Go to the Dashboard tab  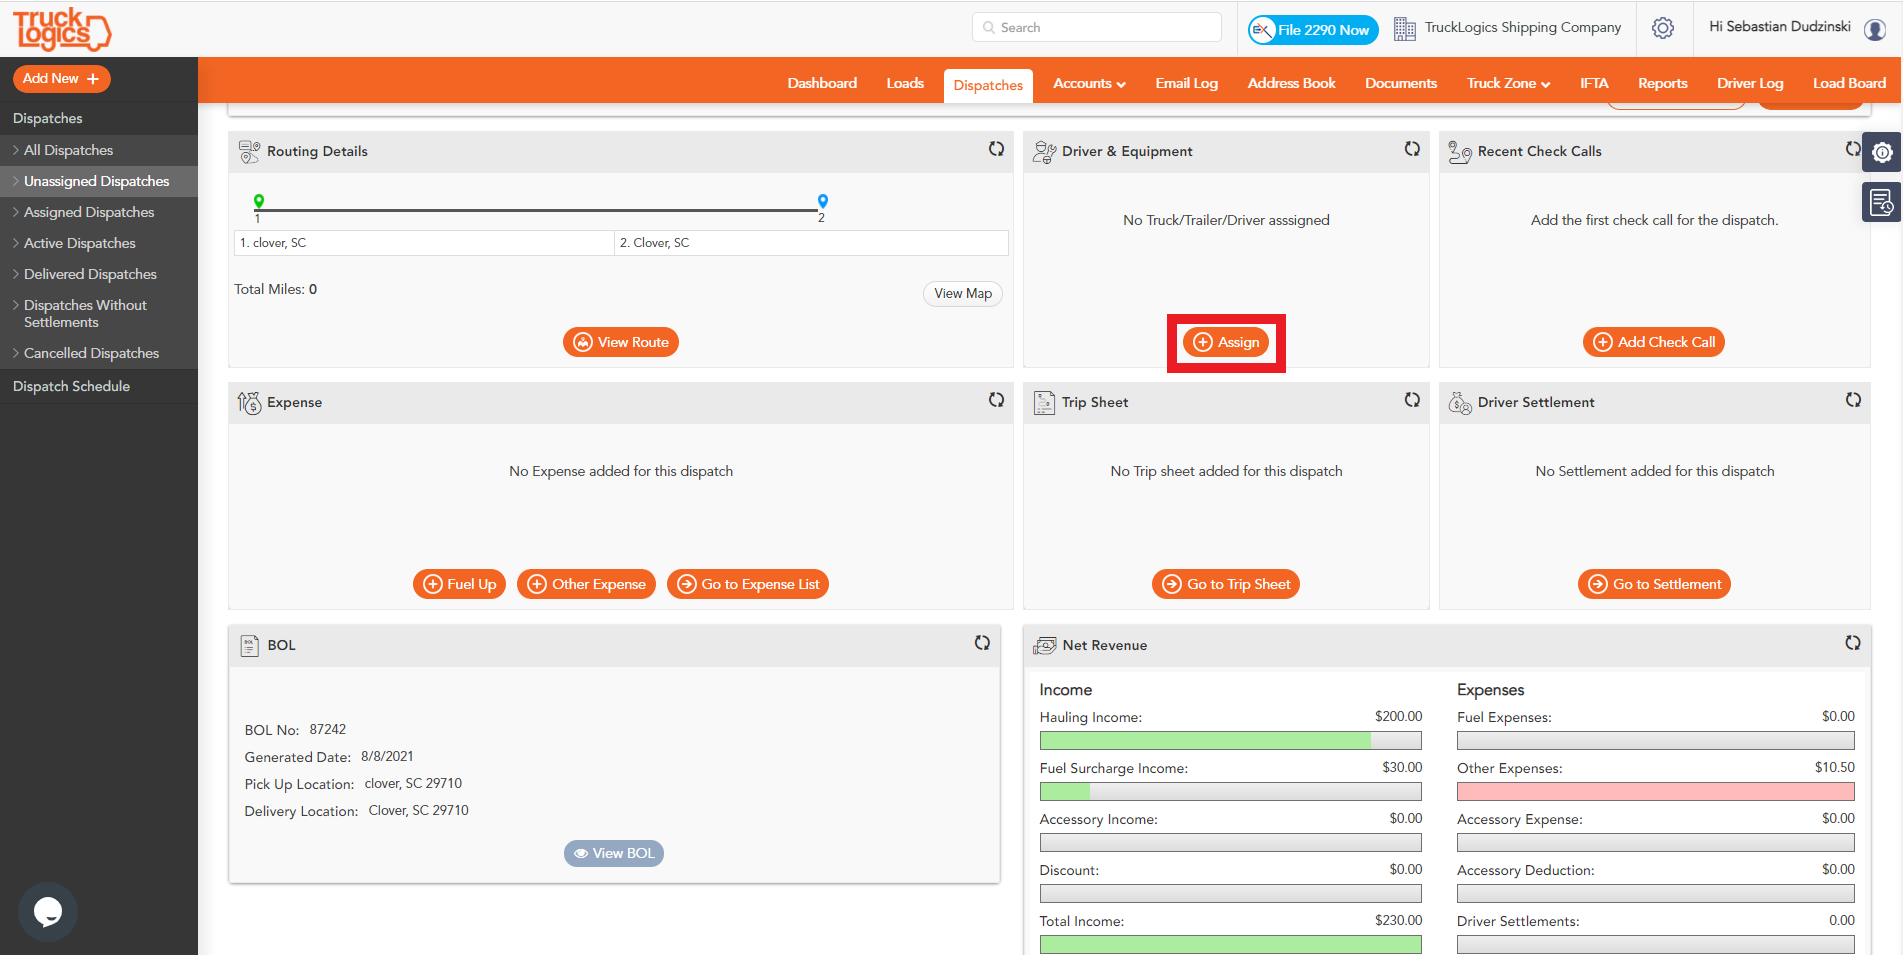tap(822, 83)
